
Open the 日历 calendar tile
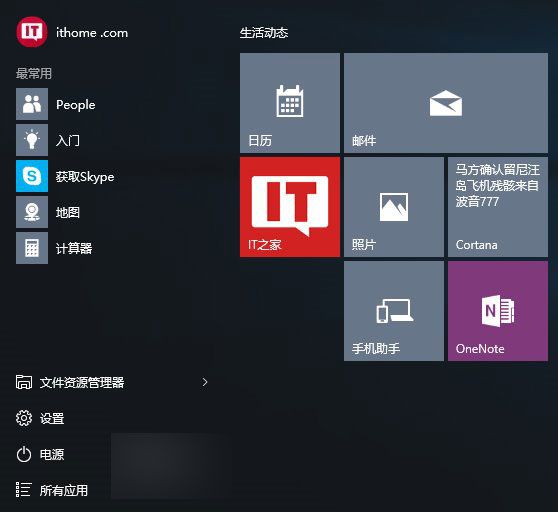[x=290, y=103]
